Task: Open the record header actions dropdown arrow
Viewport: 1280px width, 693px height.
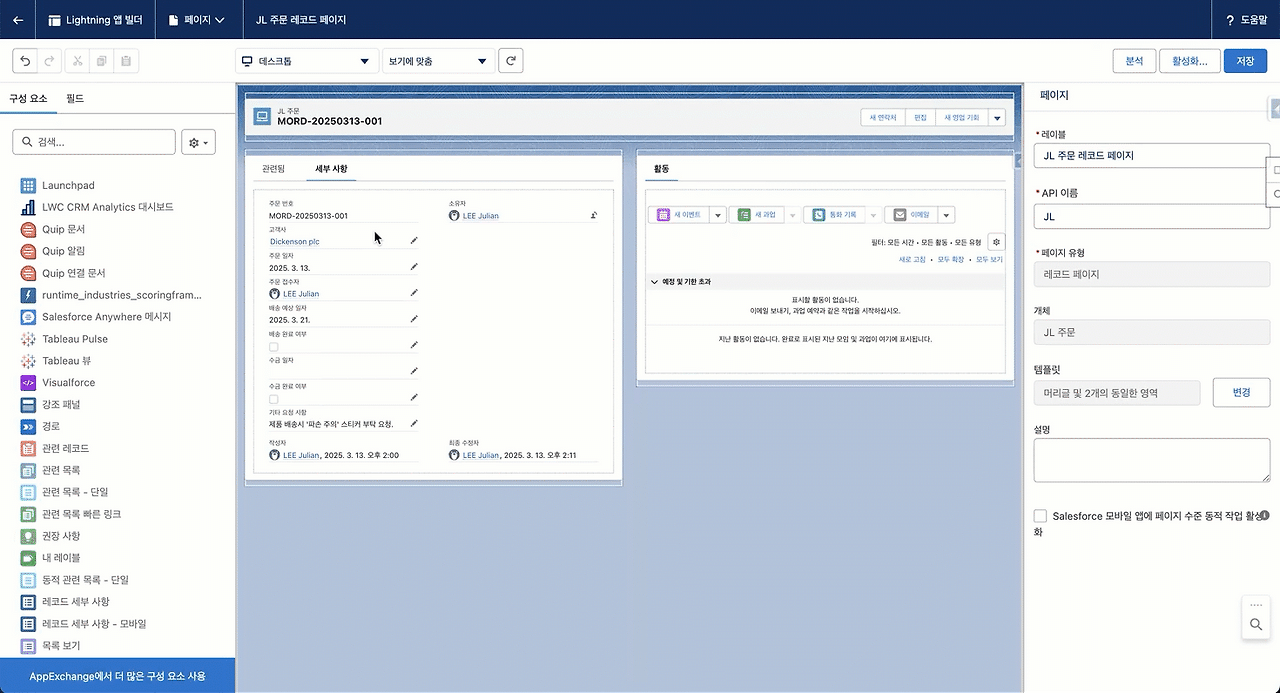Action: 997,117
